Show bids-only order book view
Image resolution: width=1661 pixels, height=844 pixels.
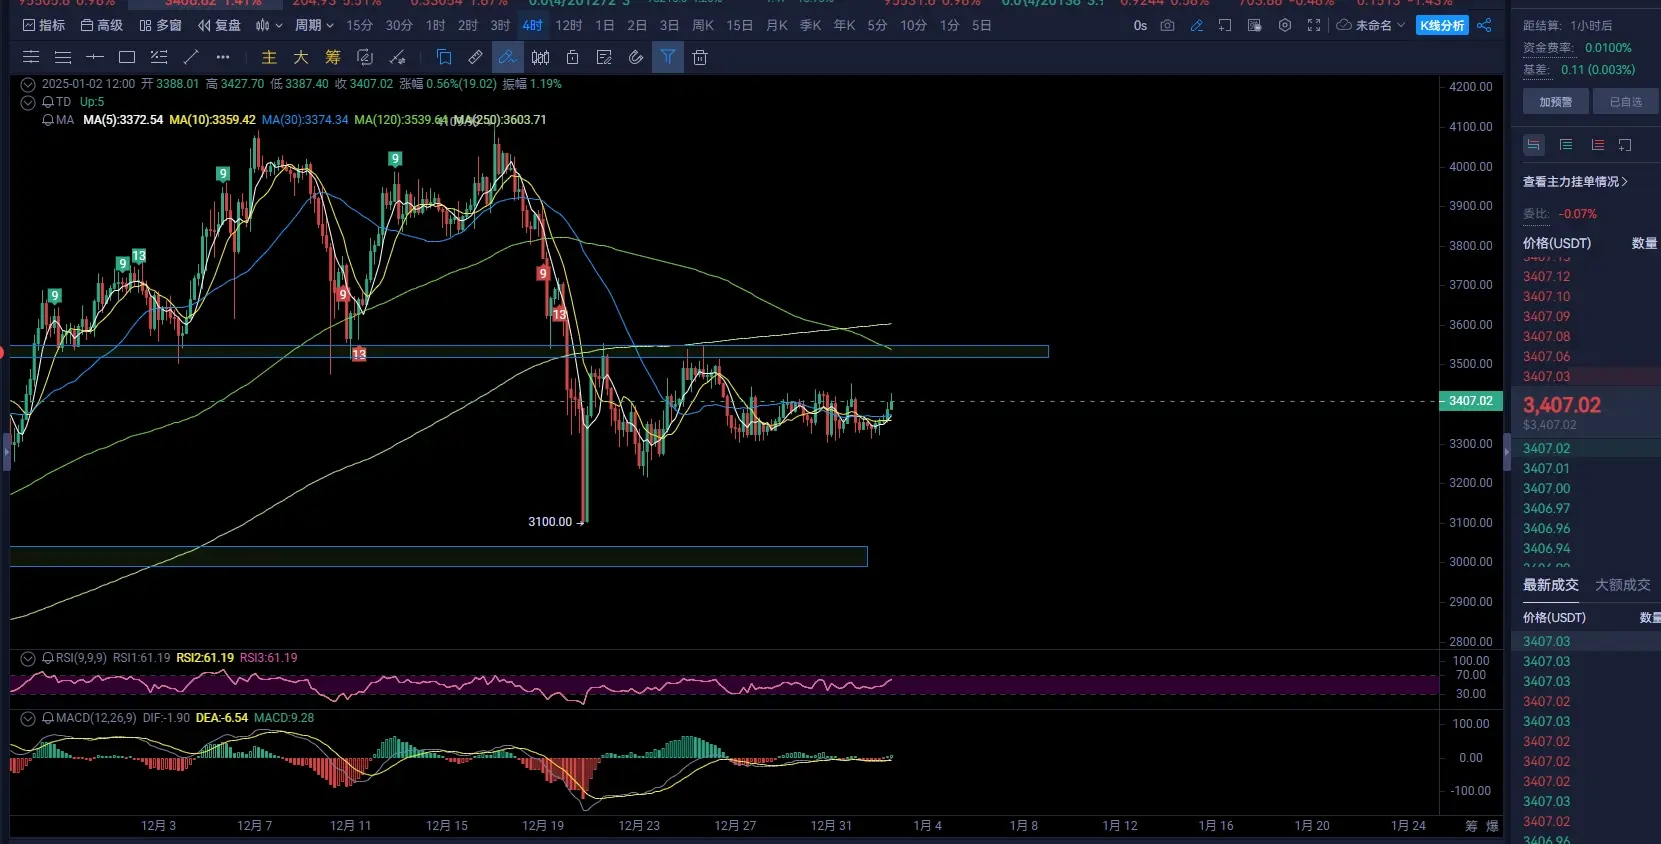[1566, 145]
